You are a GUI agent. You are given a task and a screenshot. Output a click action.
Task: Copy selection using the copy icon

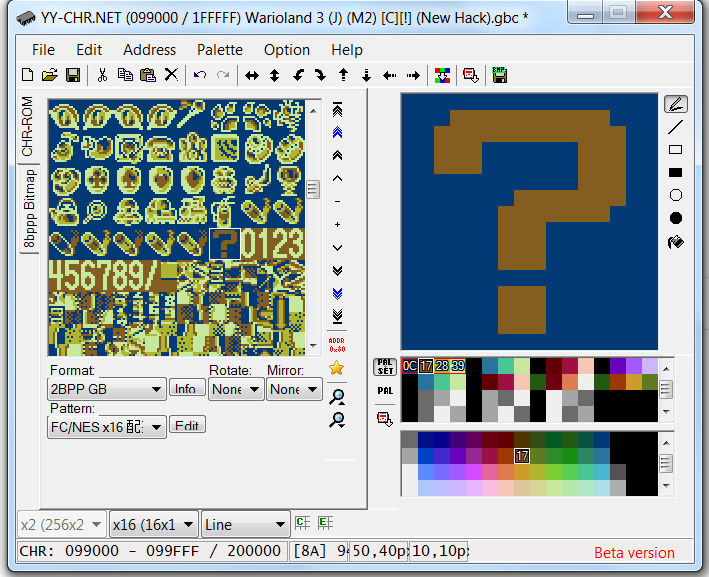tap(125, 75)
